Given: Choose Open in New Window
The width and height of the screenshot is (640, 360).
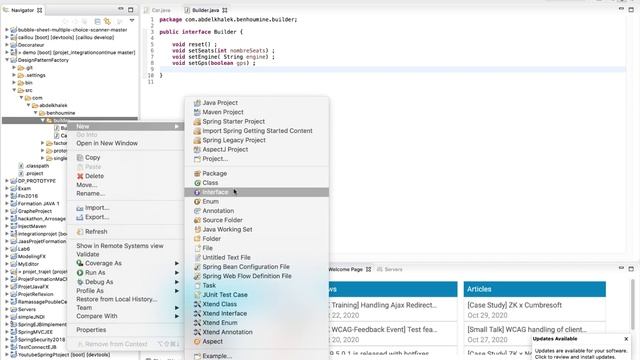Looking at the screenshot, I should click(x=107, y=143).
